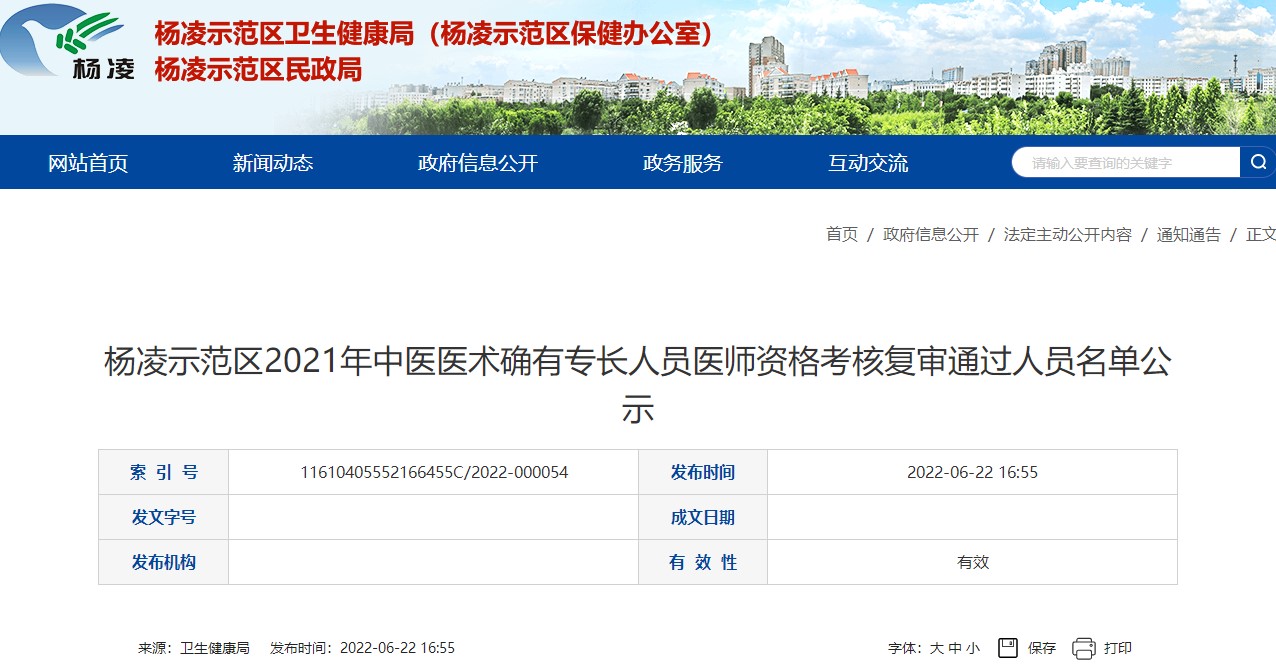Set font size to small (小)
This screenshot has height=665, width=1276.
tap(973, 648)
